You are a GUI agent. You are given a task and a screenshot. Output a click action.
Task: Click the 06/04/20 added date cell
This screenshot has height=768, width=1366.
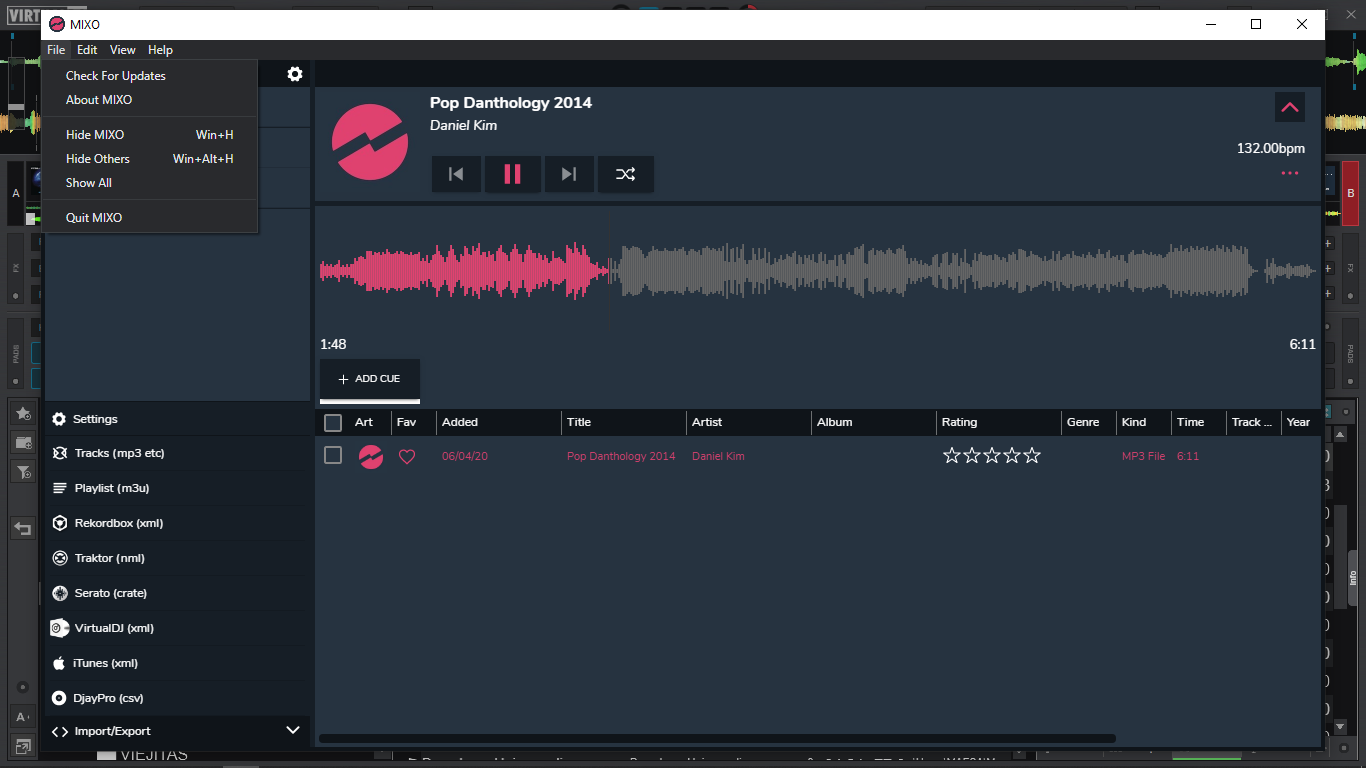click(465, 456)
